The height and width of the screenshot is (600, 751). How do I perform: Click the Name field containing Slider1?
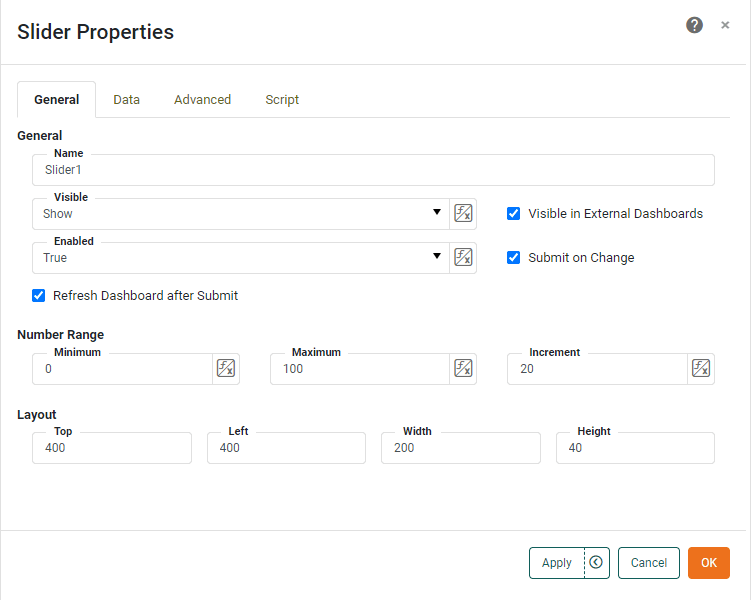(373, 170)
